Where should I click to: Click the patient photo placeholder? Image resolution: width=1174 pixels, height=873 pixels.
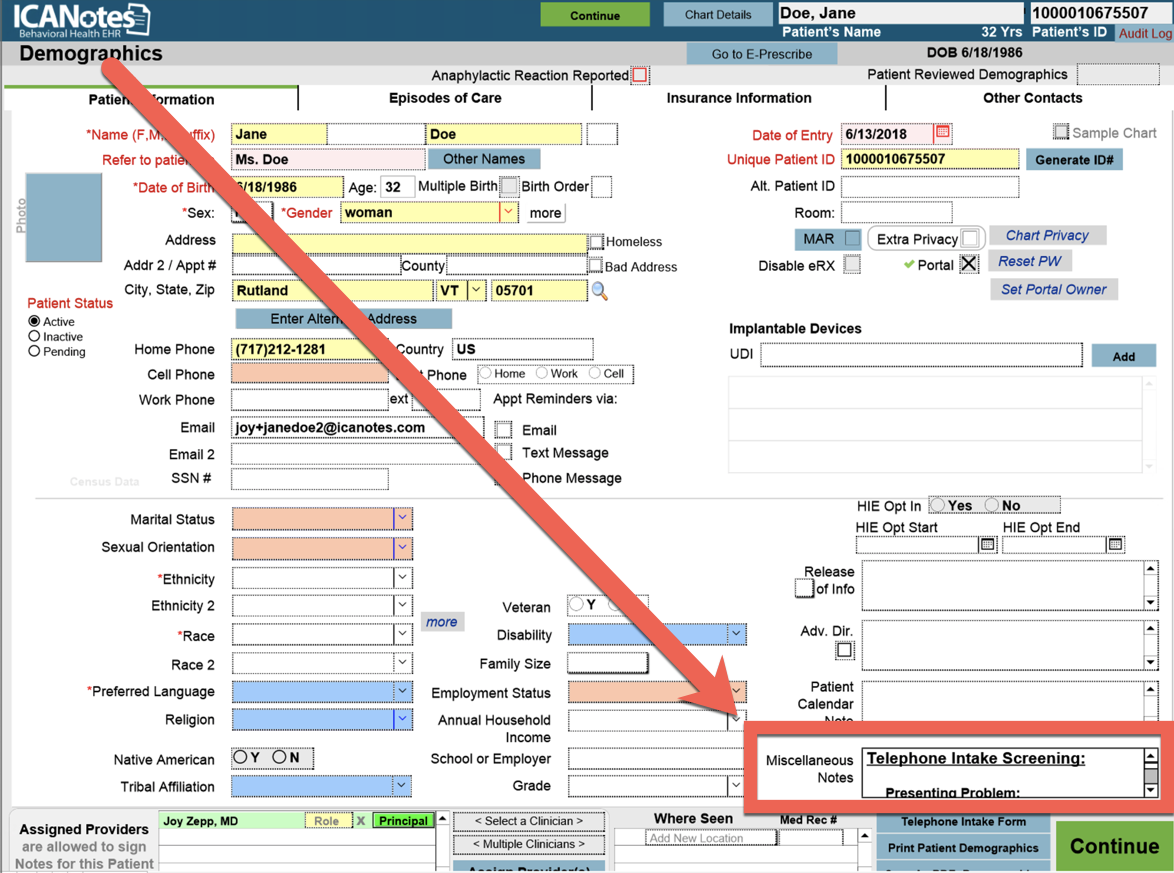pyautogui.click(x=64, y=217)
